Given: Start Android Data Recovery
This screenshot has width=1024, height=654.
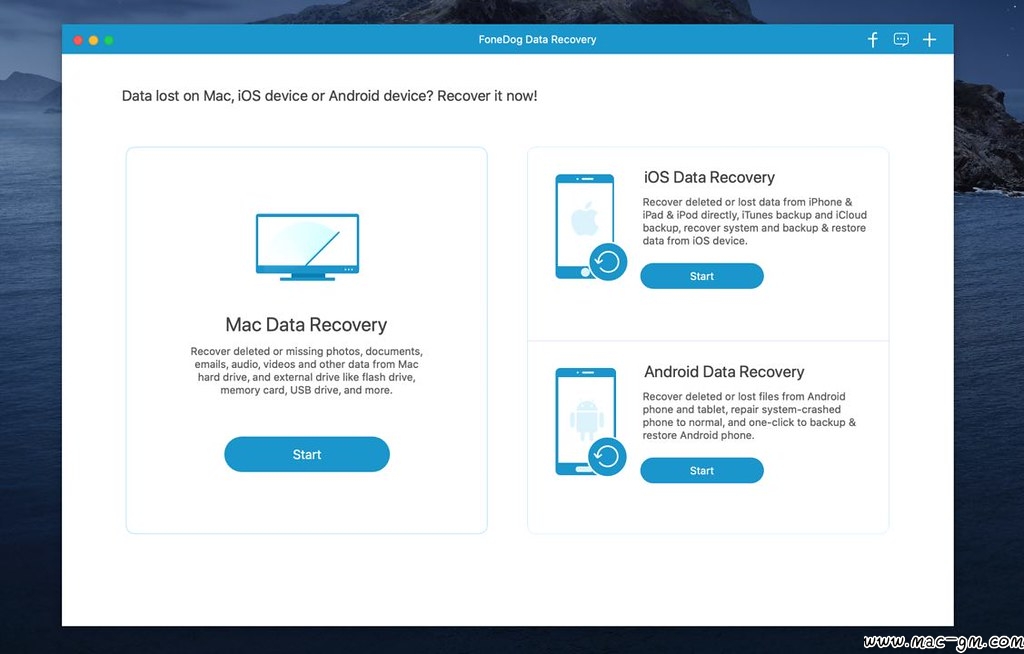Looking at the screenshot, I should (701, 470).
